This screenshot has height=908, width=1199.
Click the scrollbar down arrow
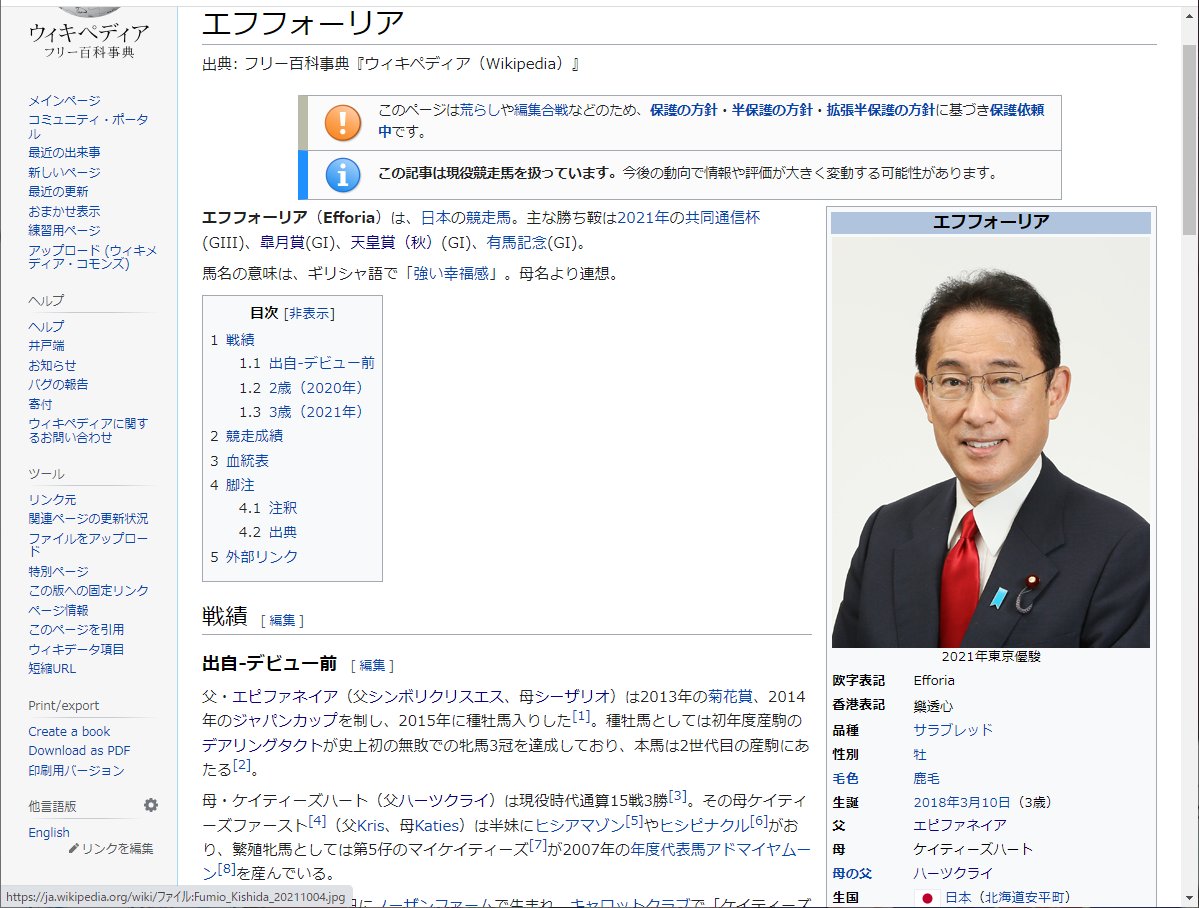click(1190, 898)
